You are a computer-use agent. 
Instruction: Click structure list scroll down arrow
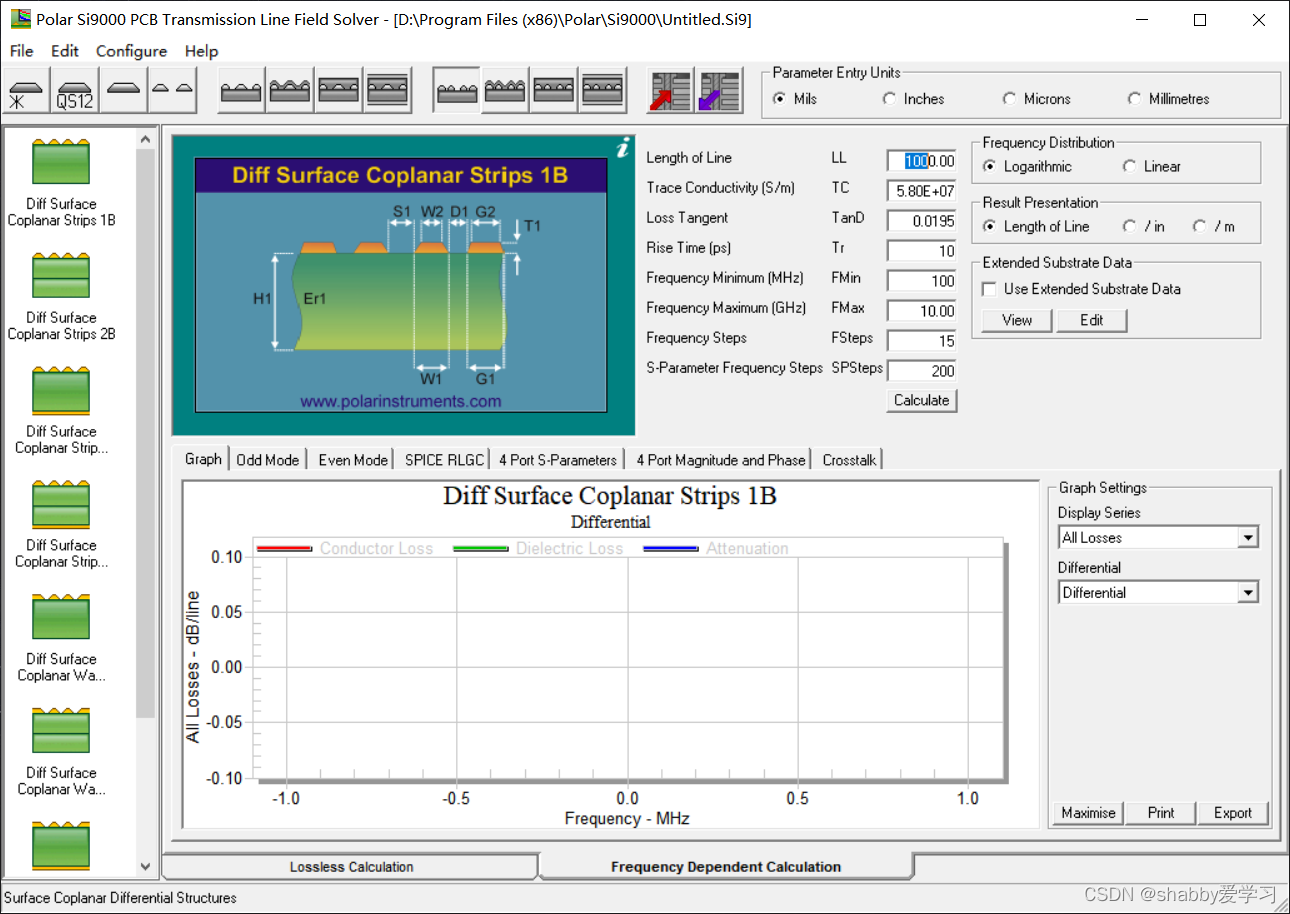146,866
